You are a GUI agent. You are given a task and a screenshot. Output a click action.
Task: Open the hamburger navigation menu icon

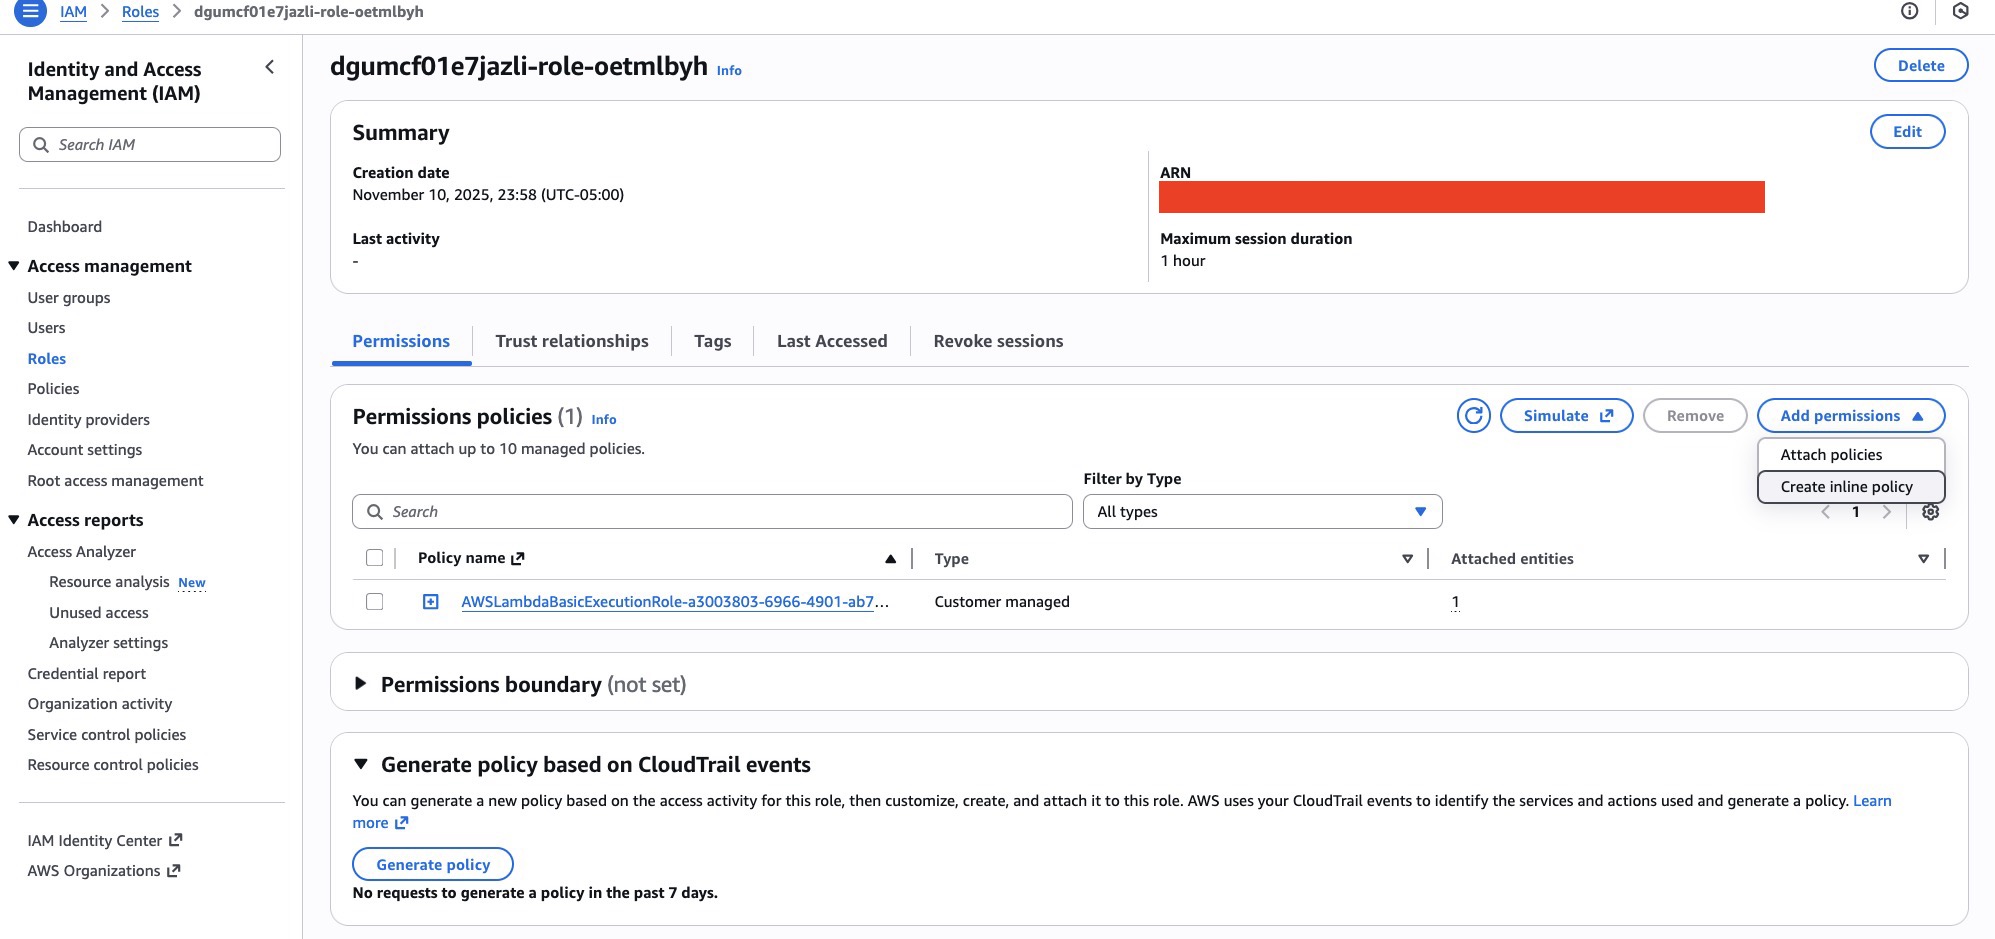(x=30, y=12)
